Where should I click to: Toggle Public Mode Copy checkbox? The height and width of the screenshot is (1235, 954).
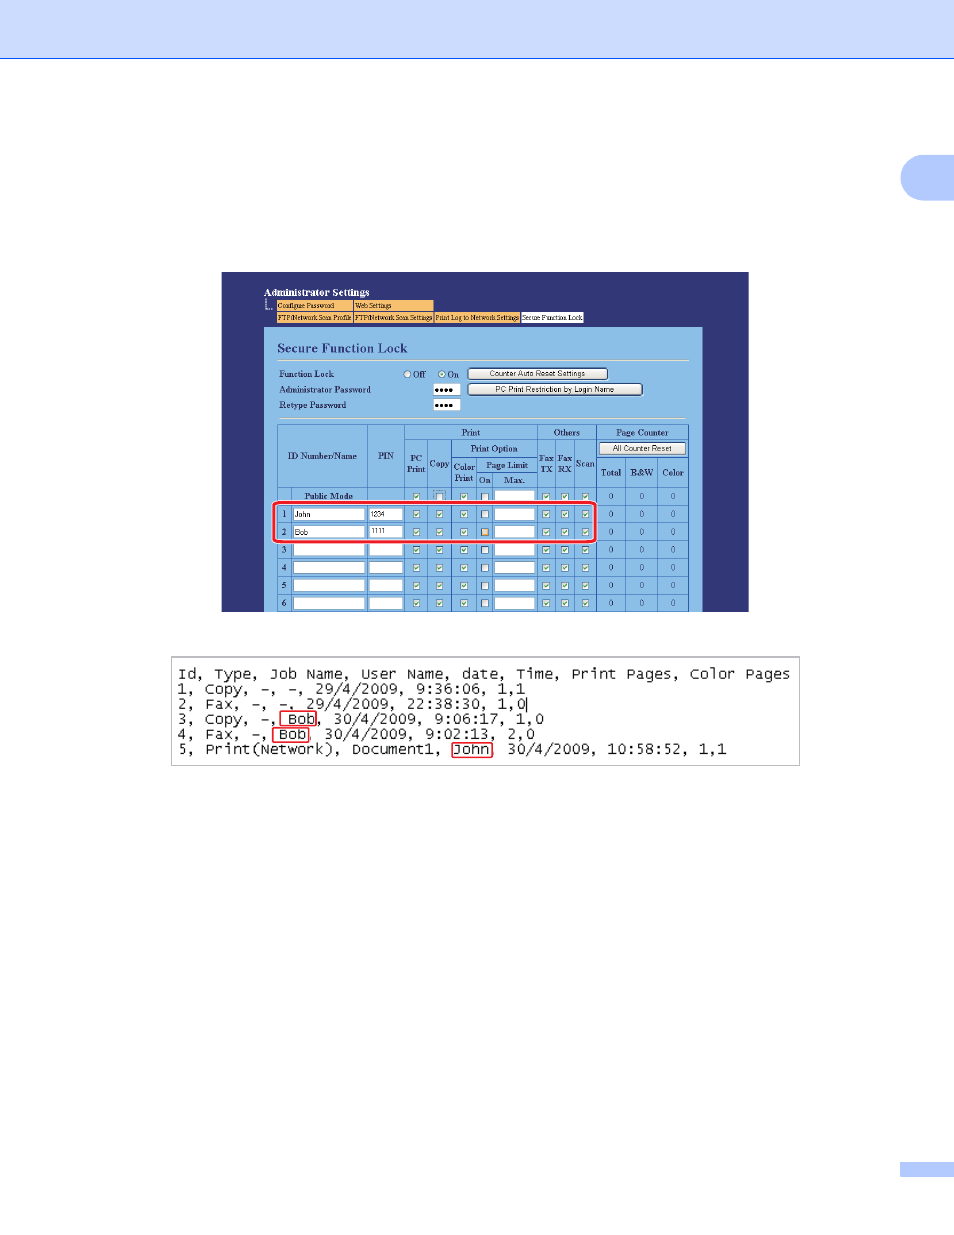(439, 497)
